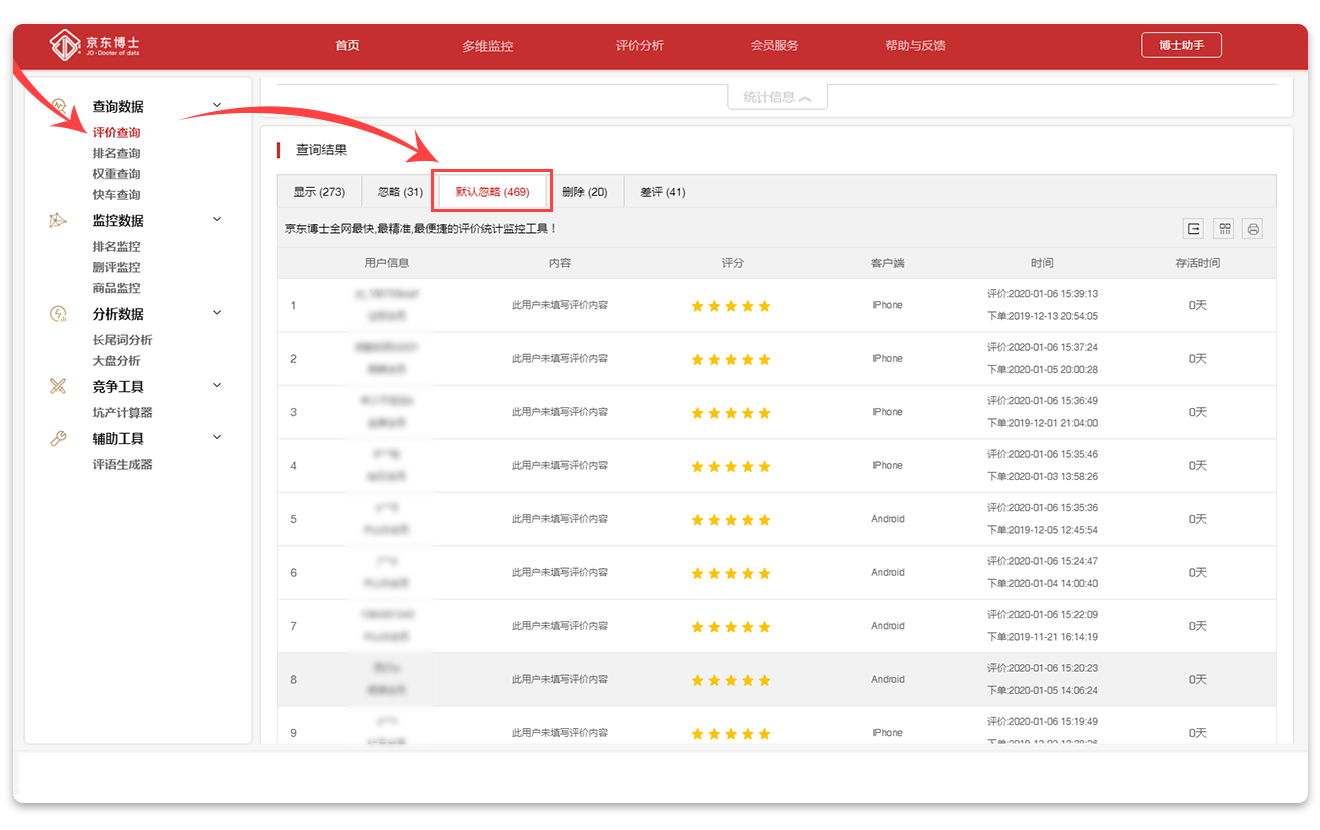The width and height of the screenshot is (1320, 830).
Task: Click review time 评价:2020-01-06 15:35:46
Action: coord(1042,454)
